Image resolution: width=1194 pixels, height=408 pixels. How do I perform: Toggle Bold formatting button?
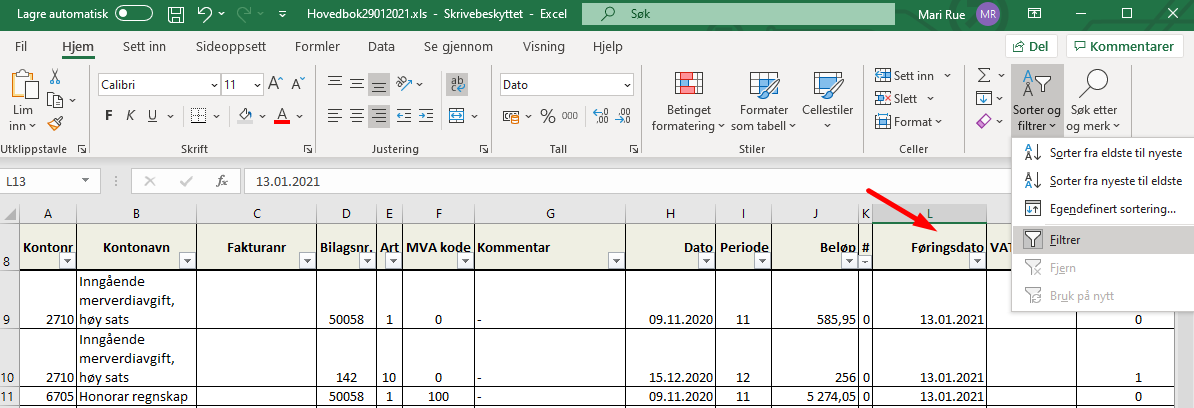point(107,116)
